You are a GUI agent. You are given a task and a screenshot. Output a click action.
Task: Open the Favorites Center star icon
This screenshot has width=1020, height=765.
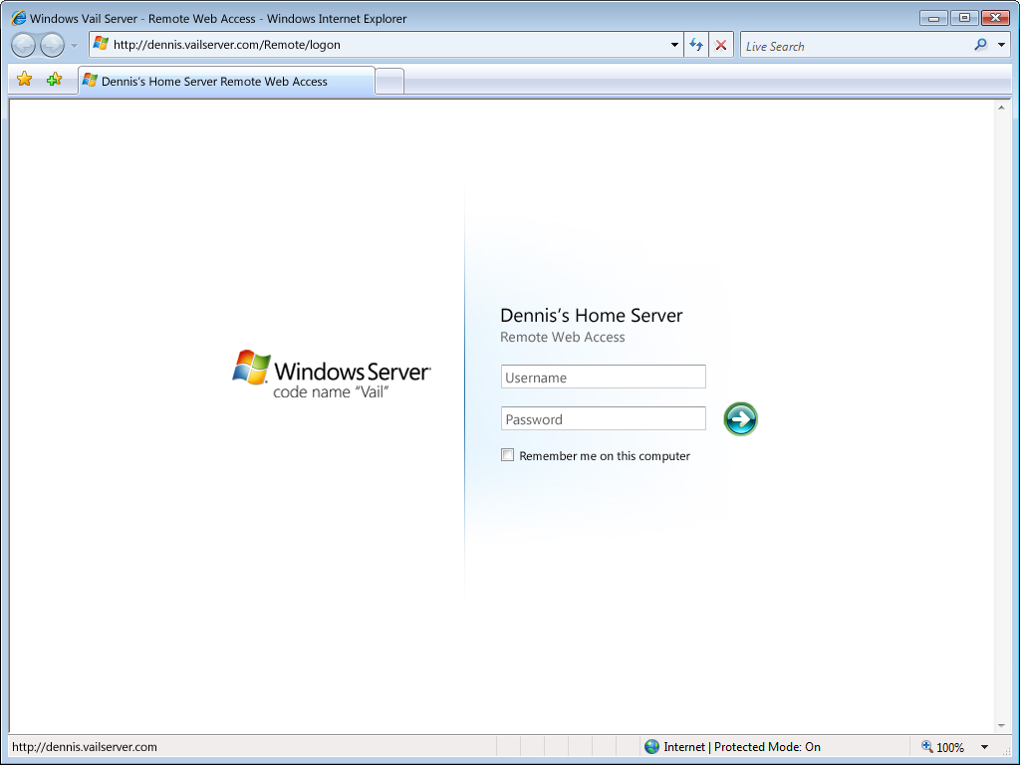click(x=25, y=79)
